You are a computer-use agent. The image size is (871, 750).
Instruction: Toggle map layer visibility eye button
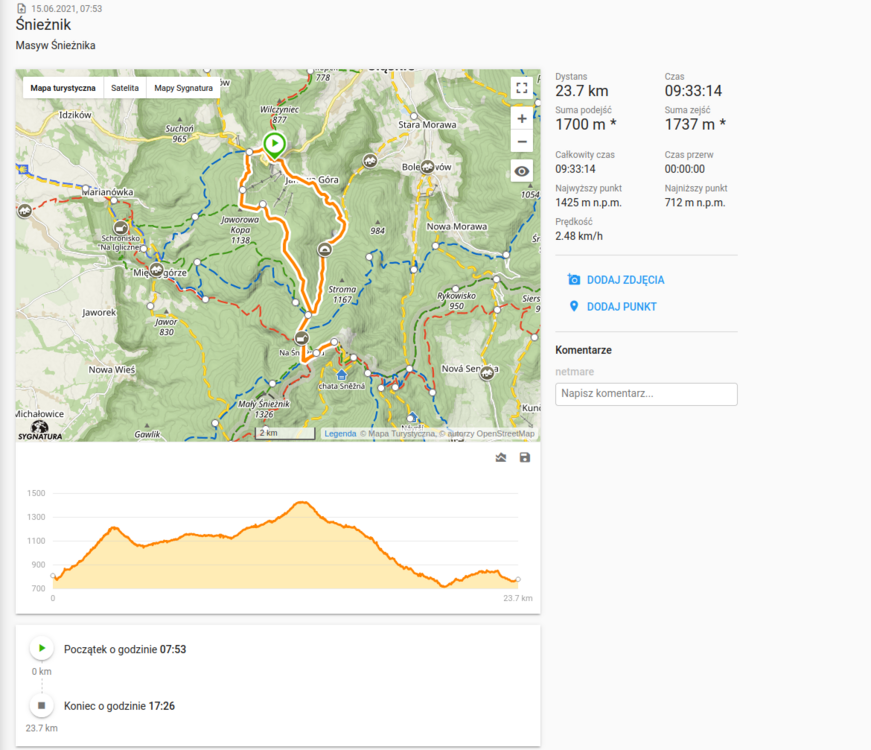(521, 171)
